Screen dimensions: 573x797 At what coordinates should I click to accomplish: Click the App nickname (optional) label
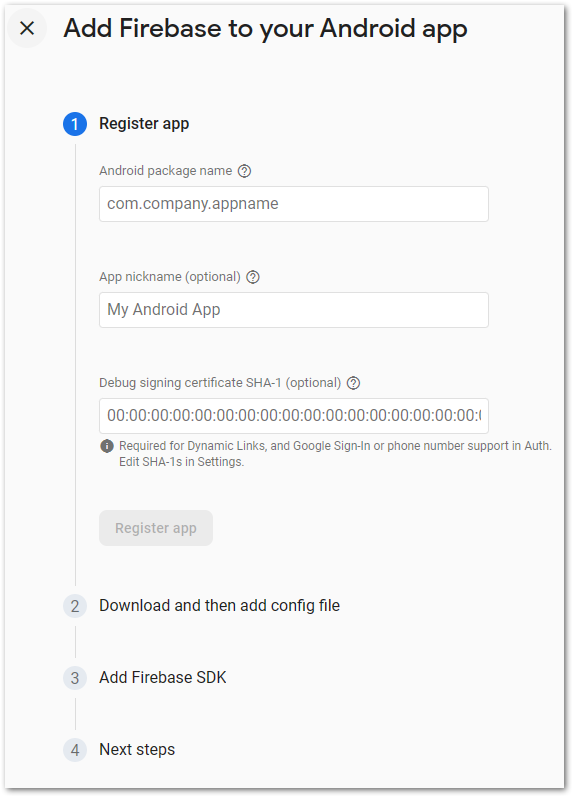[170, 277]
